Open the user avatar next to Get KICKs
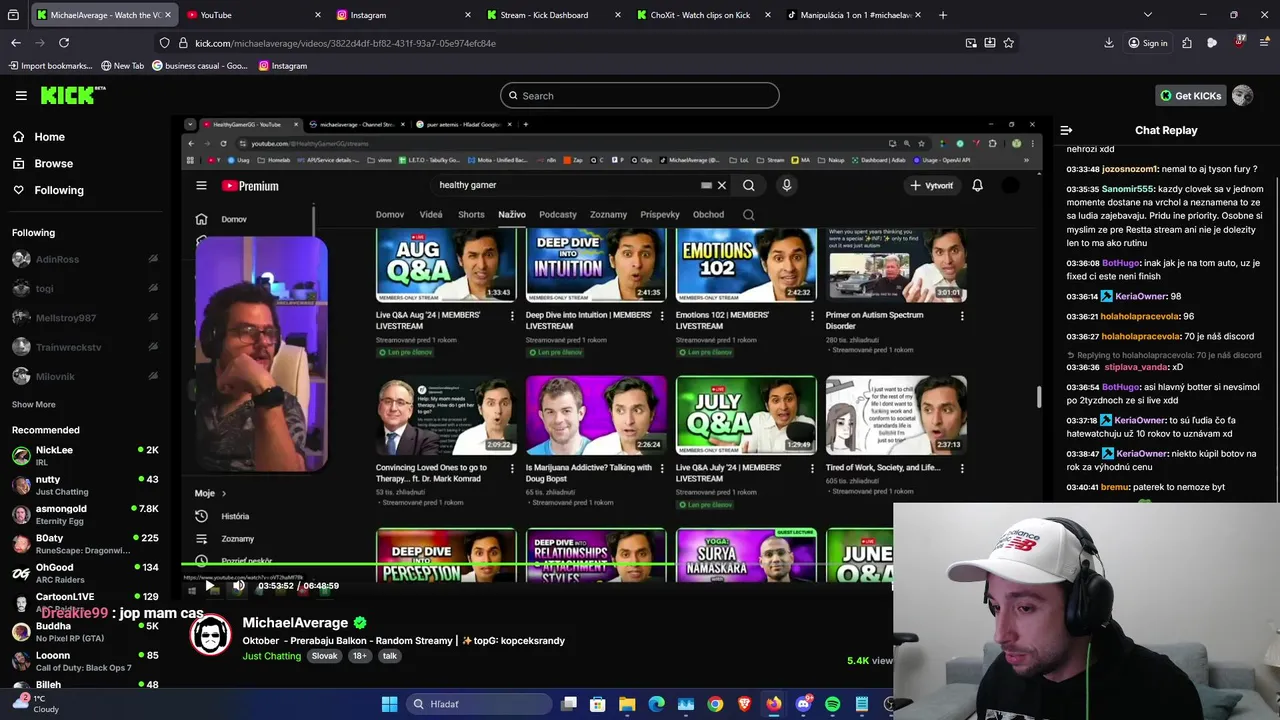The width and height of the screenshot is (1280, 720). (x=1242, y=95)
